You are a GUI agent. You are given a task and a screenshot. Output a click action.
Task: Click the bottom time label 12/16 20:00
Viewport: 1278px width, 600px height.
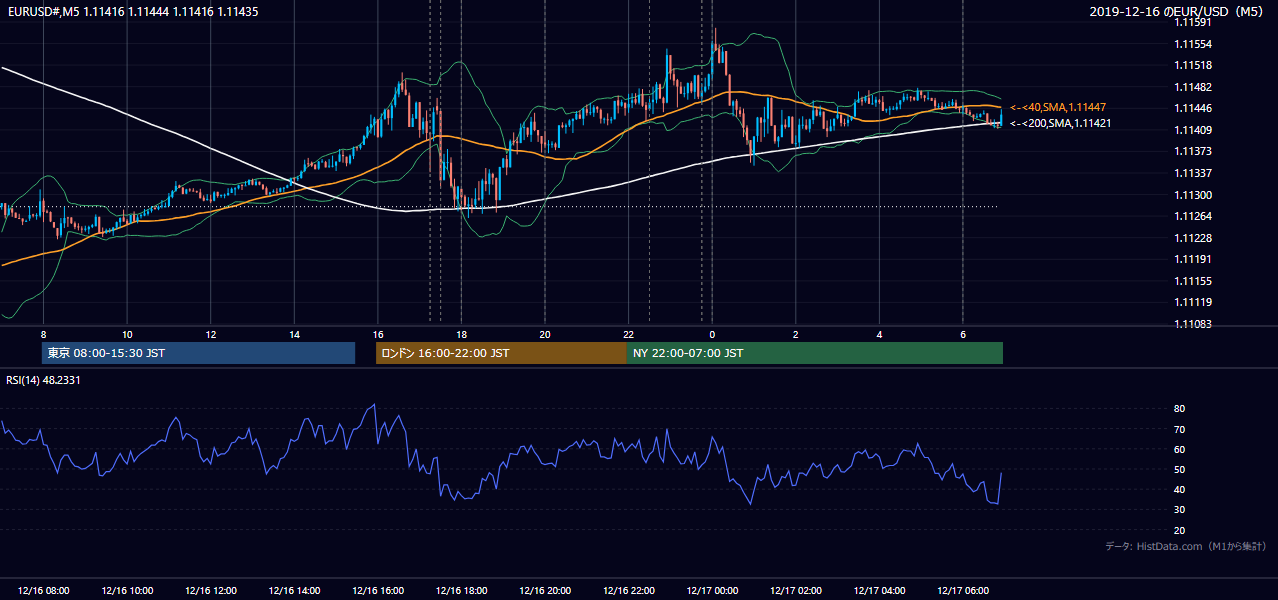[545, 591]
